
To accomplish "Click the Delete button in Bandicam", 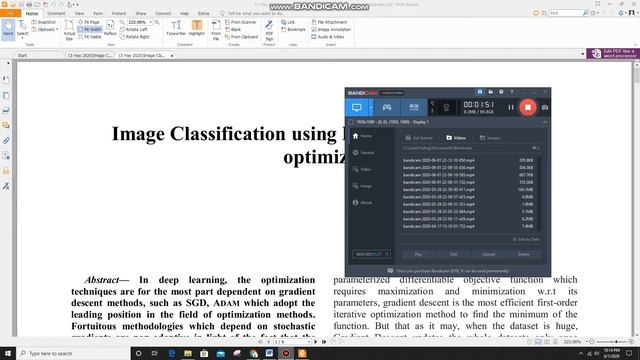I will (524, 254).
